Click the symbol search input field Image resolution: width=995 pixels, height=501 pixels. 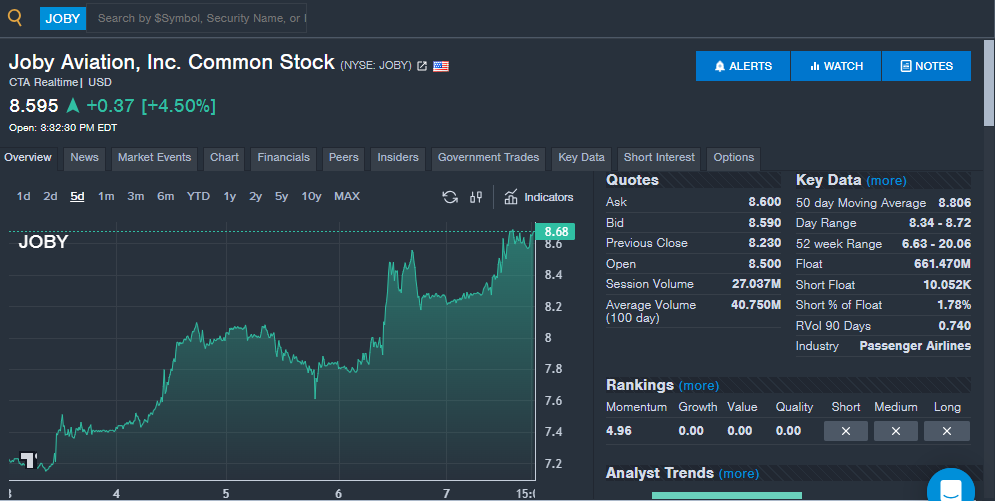coord(197,18)
